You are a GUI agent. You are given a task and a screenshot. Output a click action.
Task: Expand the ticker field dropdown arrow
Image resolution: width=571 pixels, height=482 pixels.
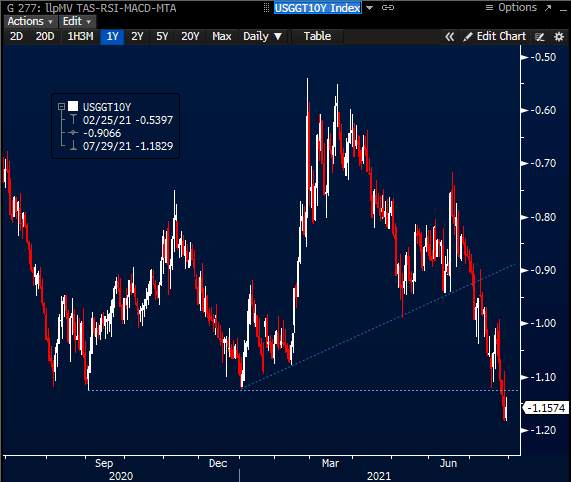click(369, 8)
